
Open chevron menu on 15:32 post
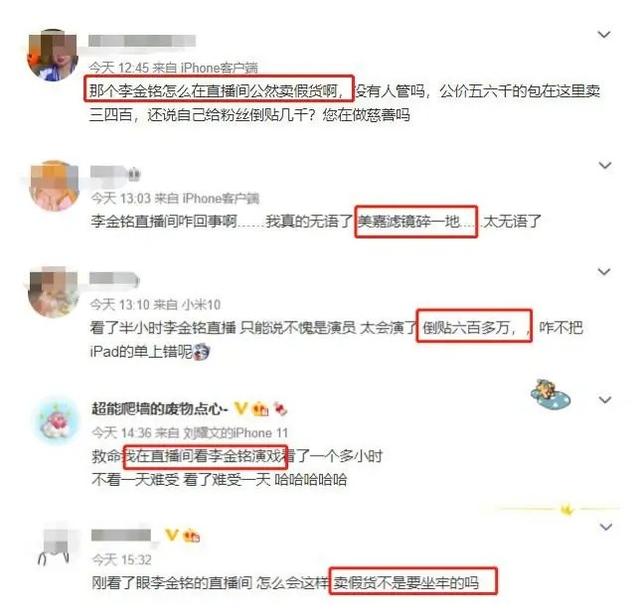point(605,527)
